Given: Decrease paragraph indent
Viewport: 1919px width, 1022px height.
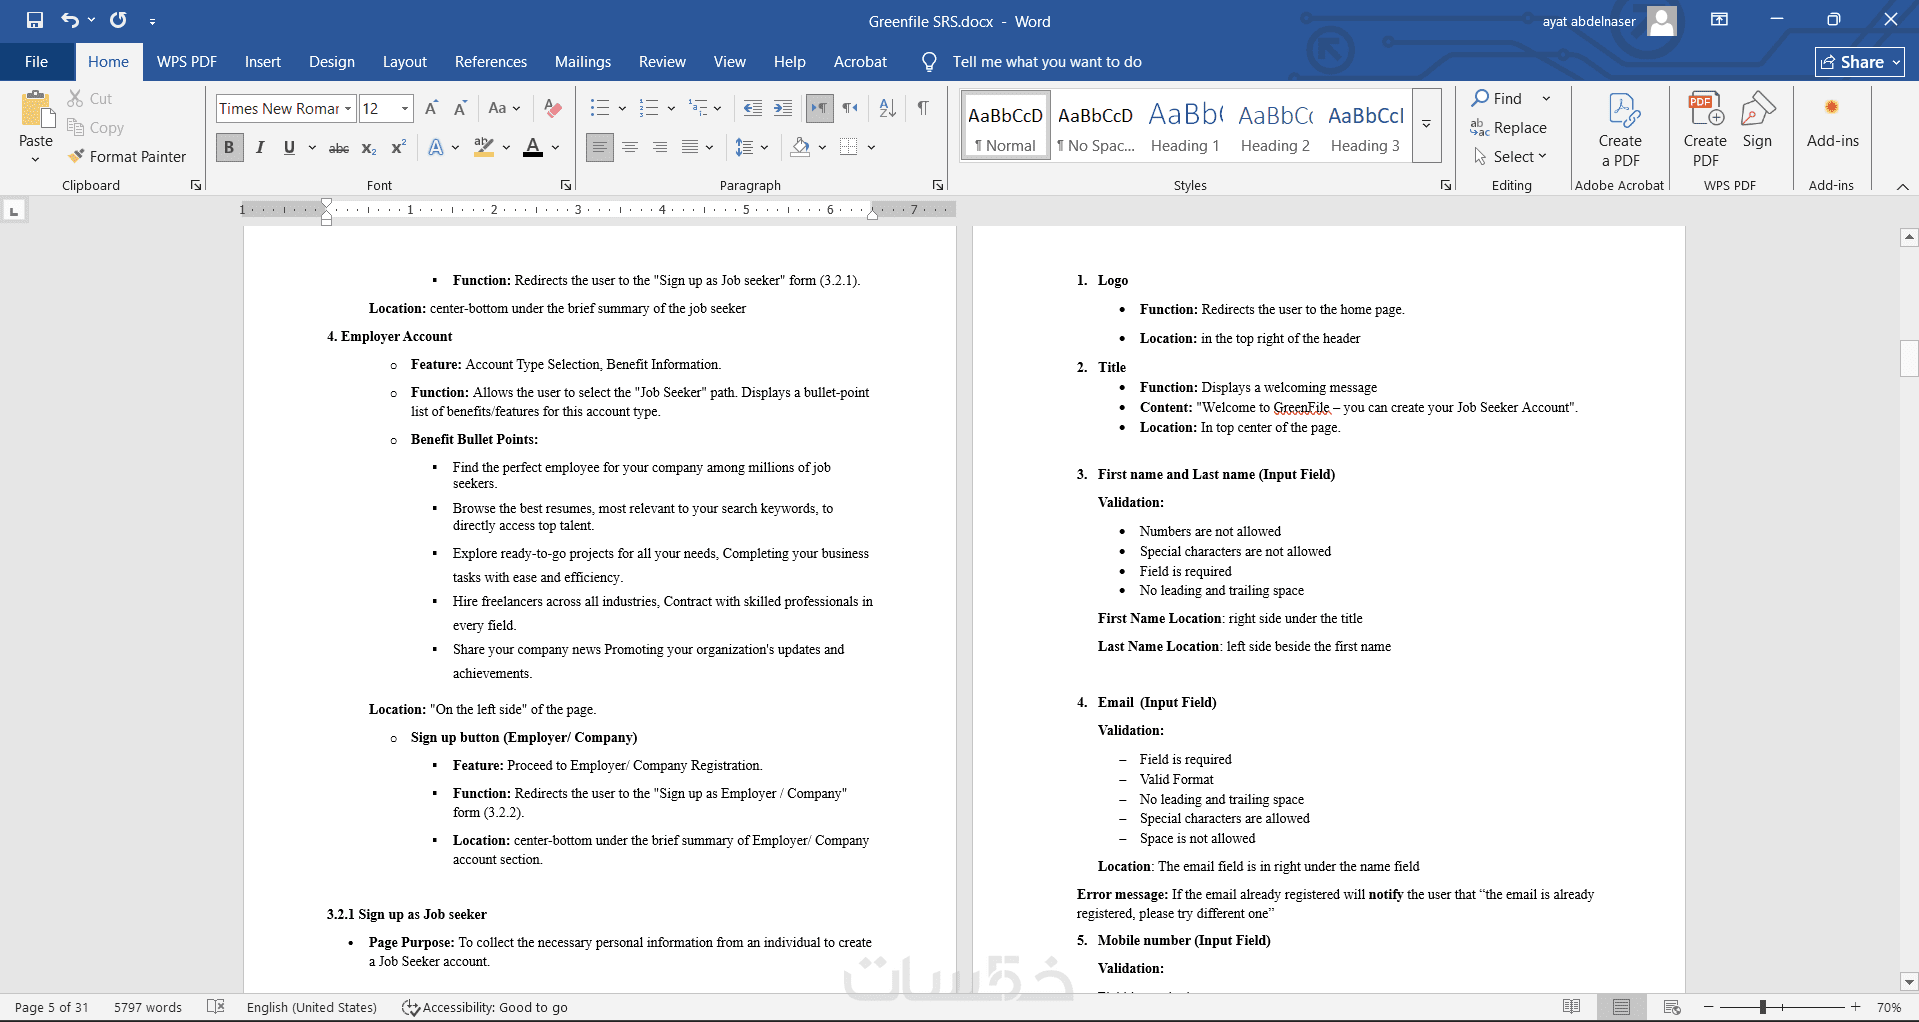Looking at the screenshot, I should tap(753, 108).
